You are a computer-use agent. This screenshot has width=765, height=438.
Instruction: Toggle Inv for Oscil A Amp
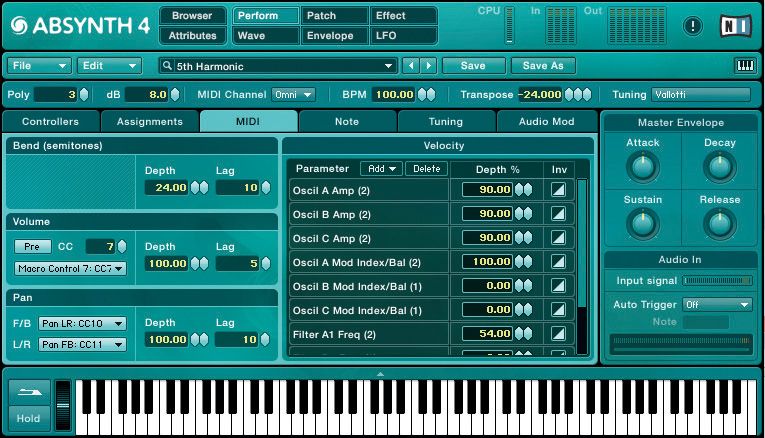(x=558, y=189)
